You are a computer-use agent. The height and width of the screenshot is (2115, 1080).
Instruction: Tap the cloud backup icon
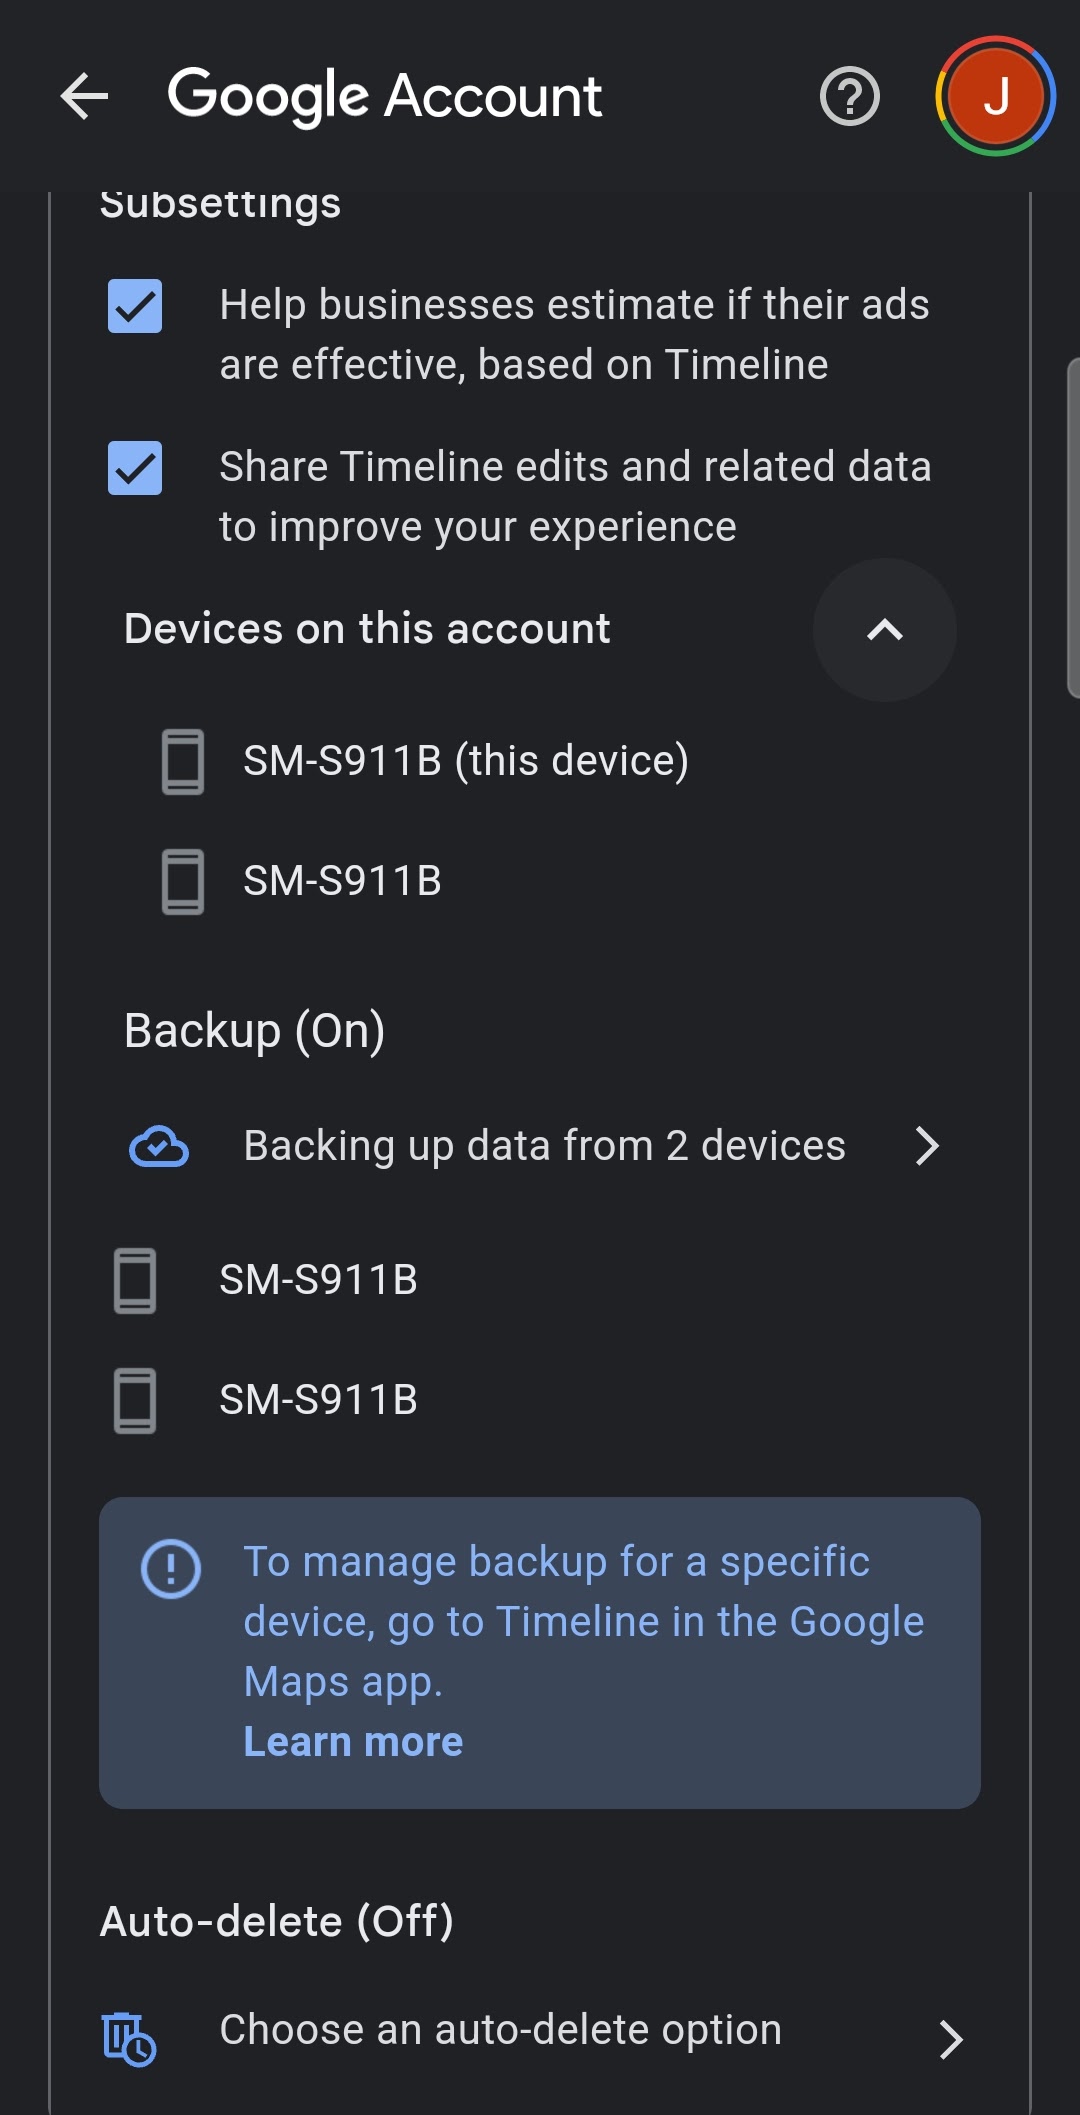[159, 1146]
